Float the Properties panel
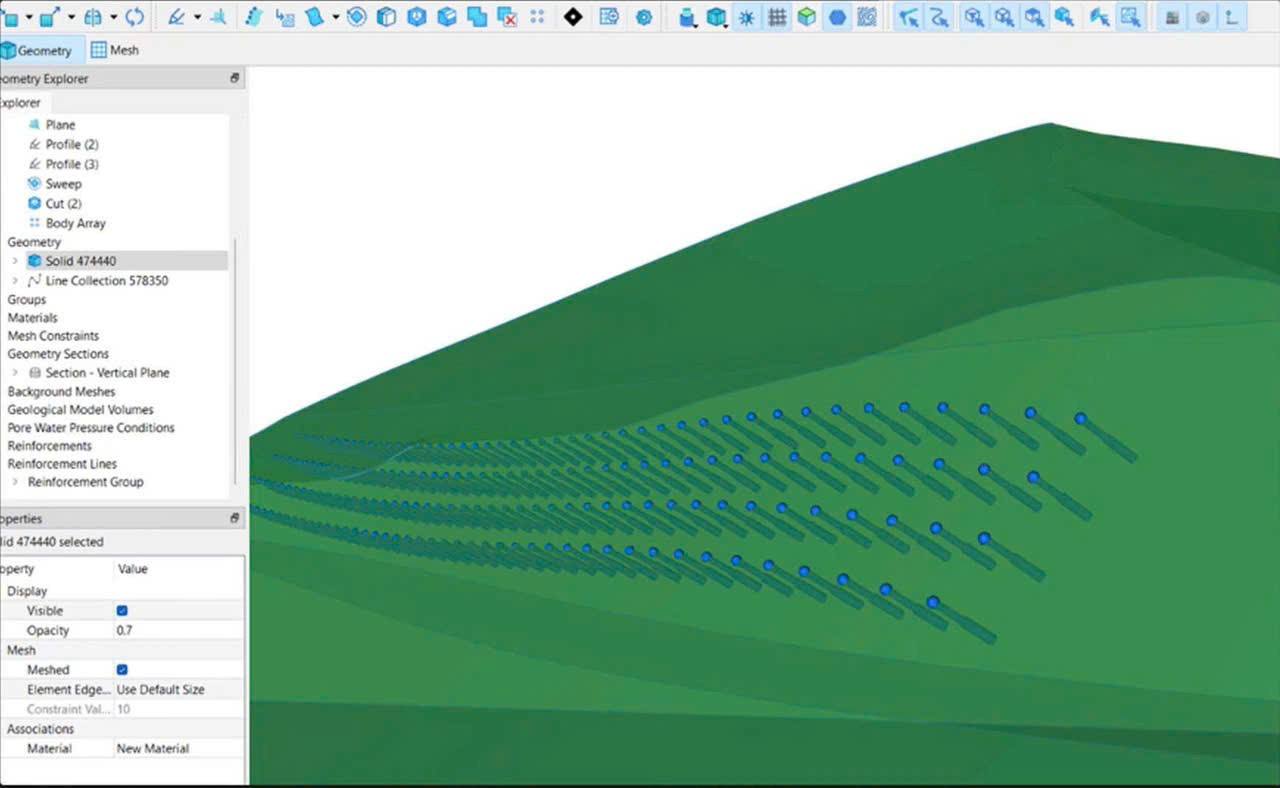This screenshot has height=788, width=1280. (235, 518)
